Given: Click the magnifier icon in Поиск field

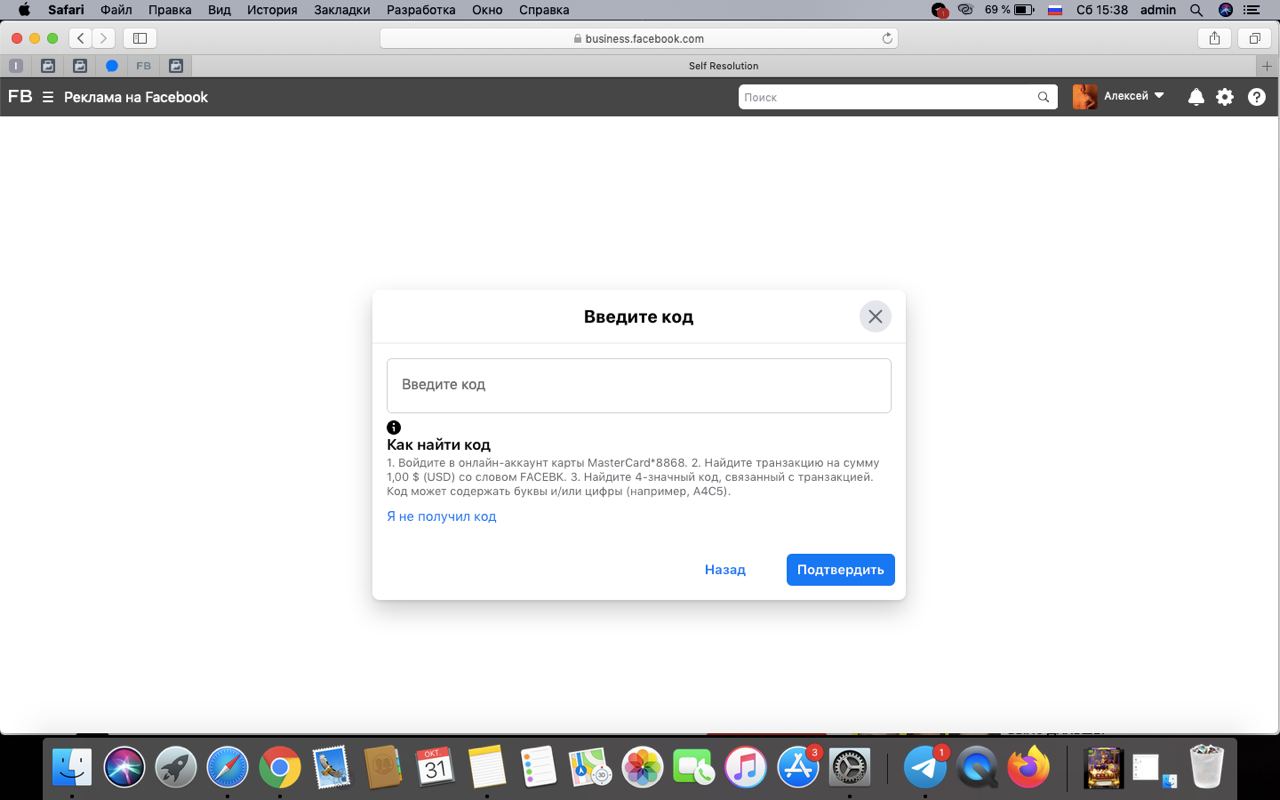Looking at the screenshot, I should pos(1044,97).
